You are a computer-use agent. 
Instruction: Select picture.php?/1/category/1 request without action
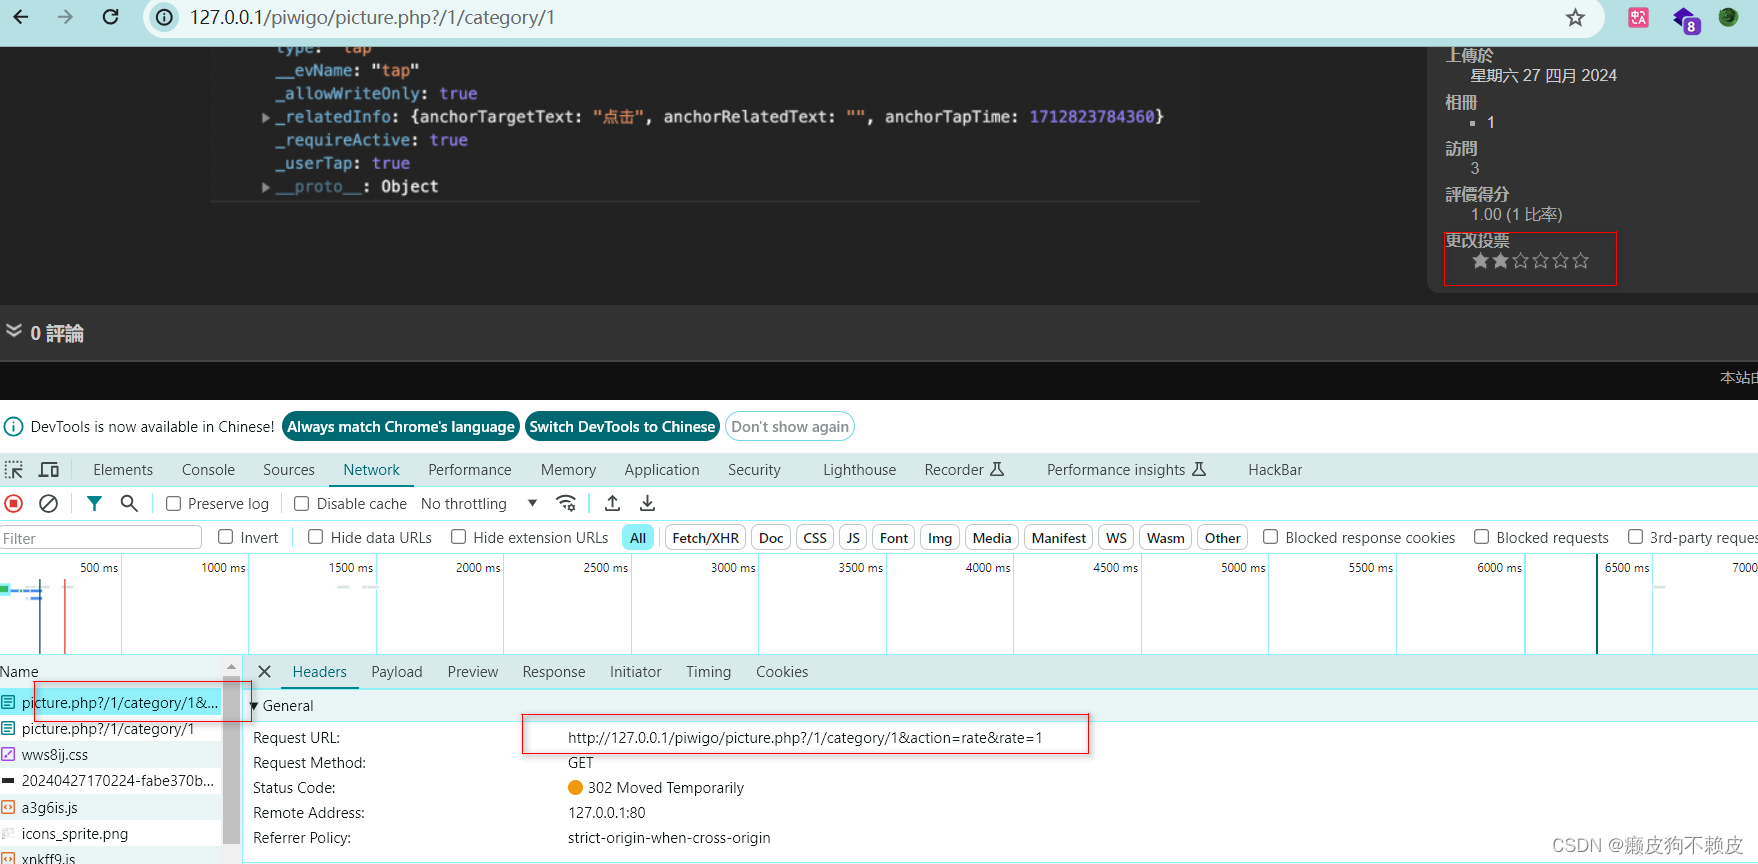click(x=111, y=729)
